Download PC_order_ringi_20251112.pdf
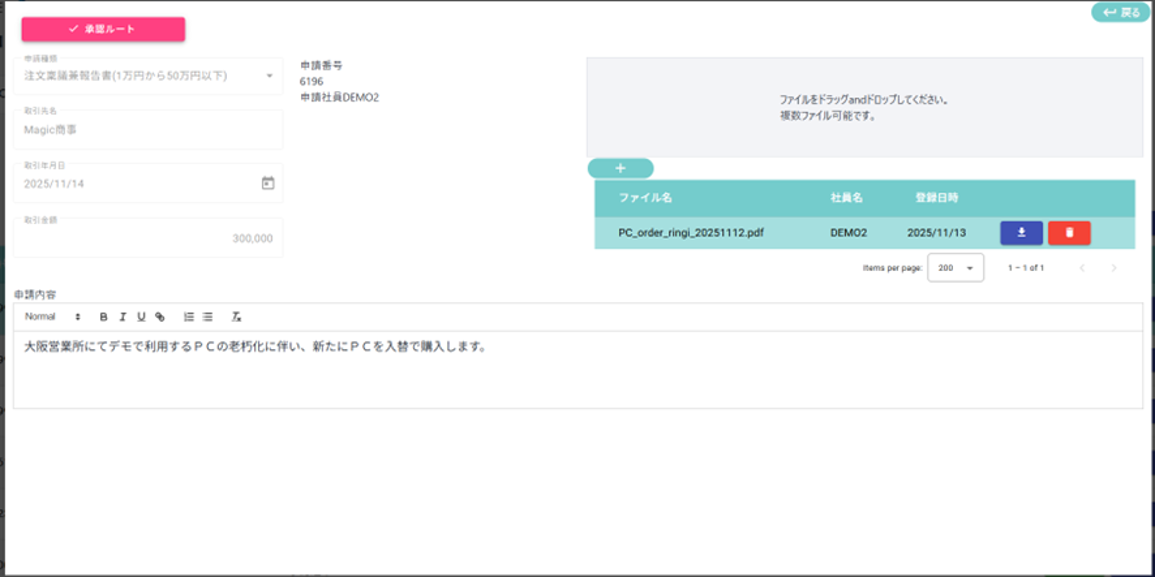This screenshot has width=1155, height=577. [x=1021, y=233]
